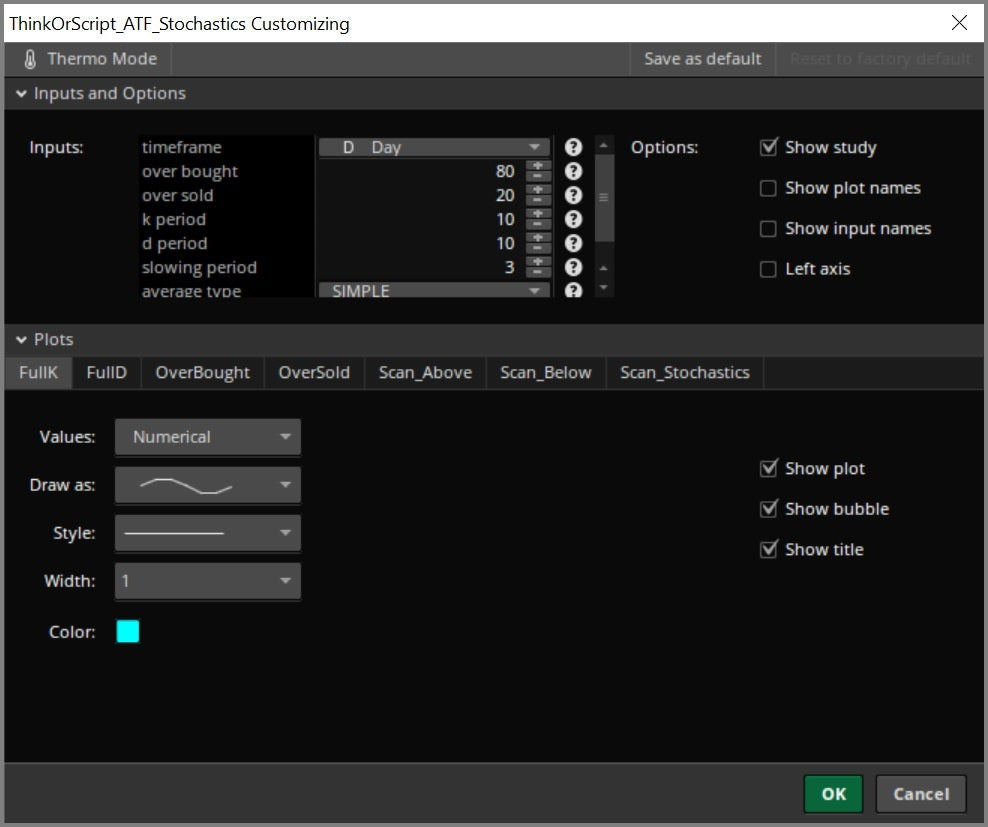
Task: Uncheck the Show plot checkbox
Action: (x=768, y=468)
